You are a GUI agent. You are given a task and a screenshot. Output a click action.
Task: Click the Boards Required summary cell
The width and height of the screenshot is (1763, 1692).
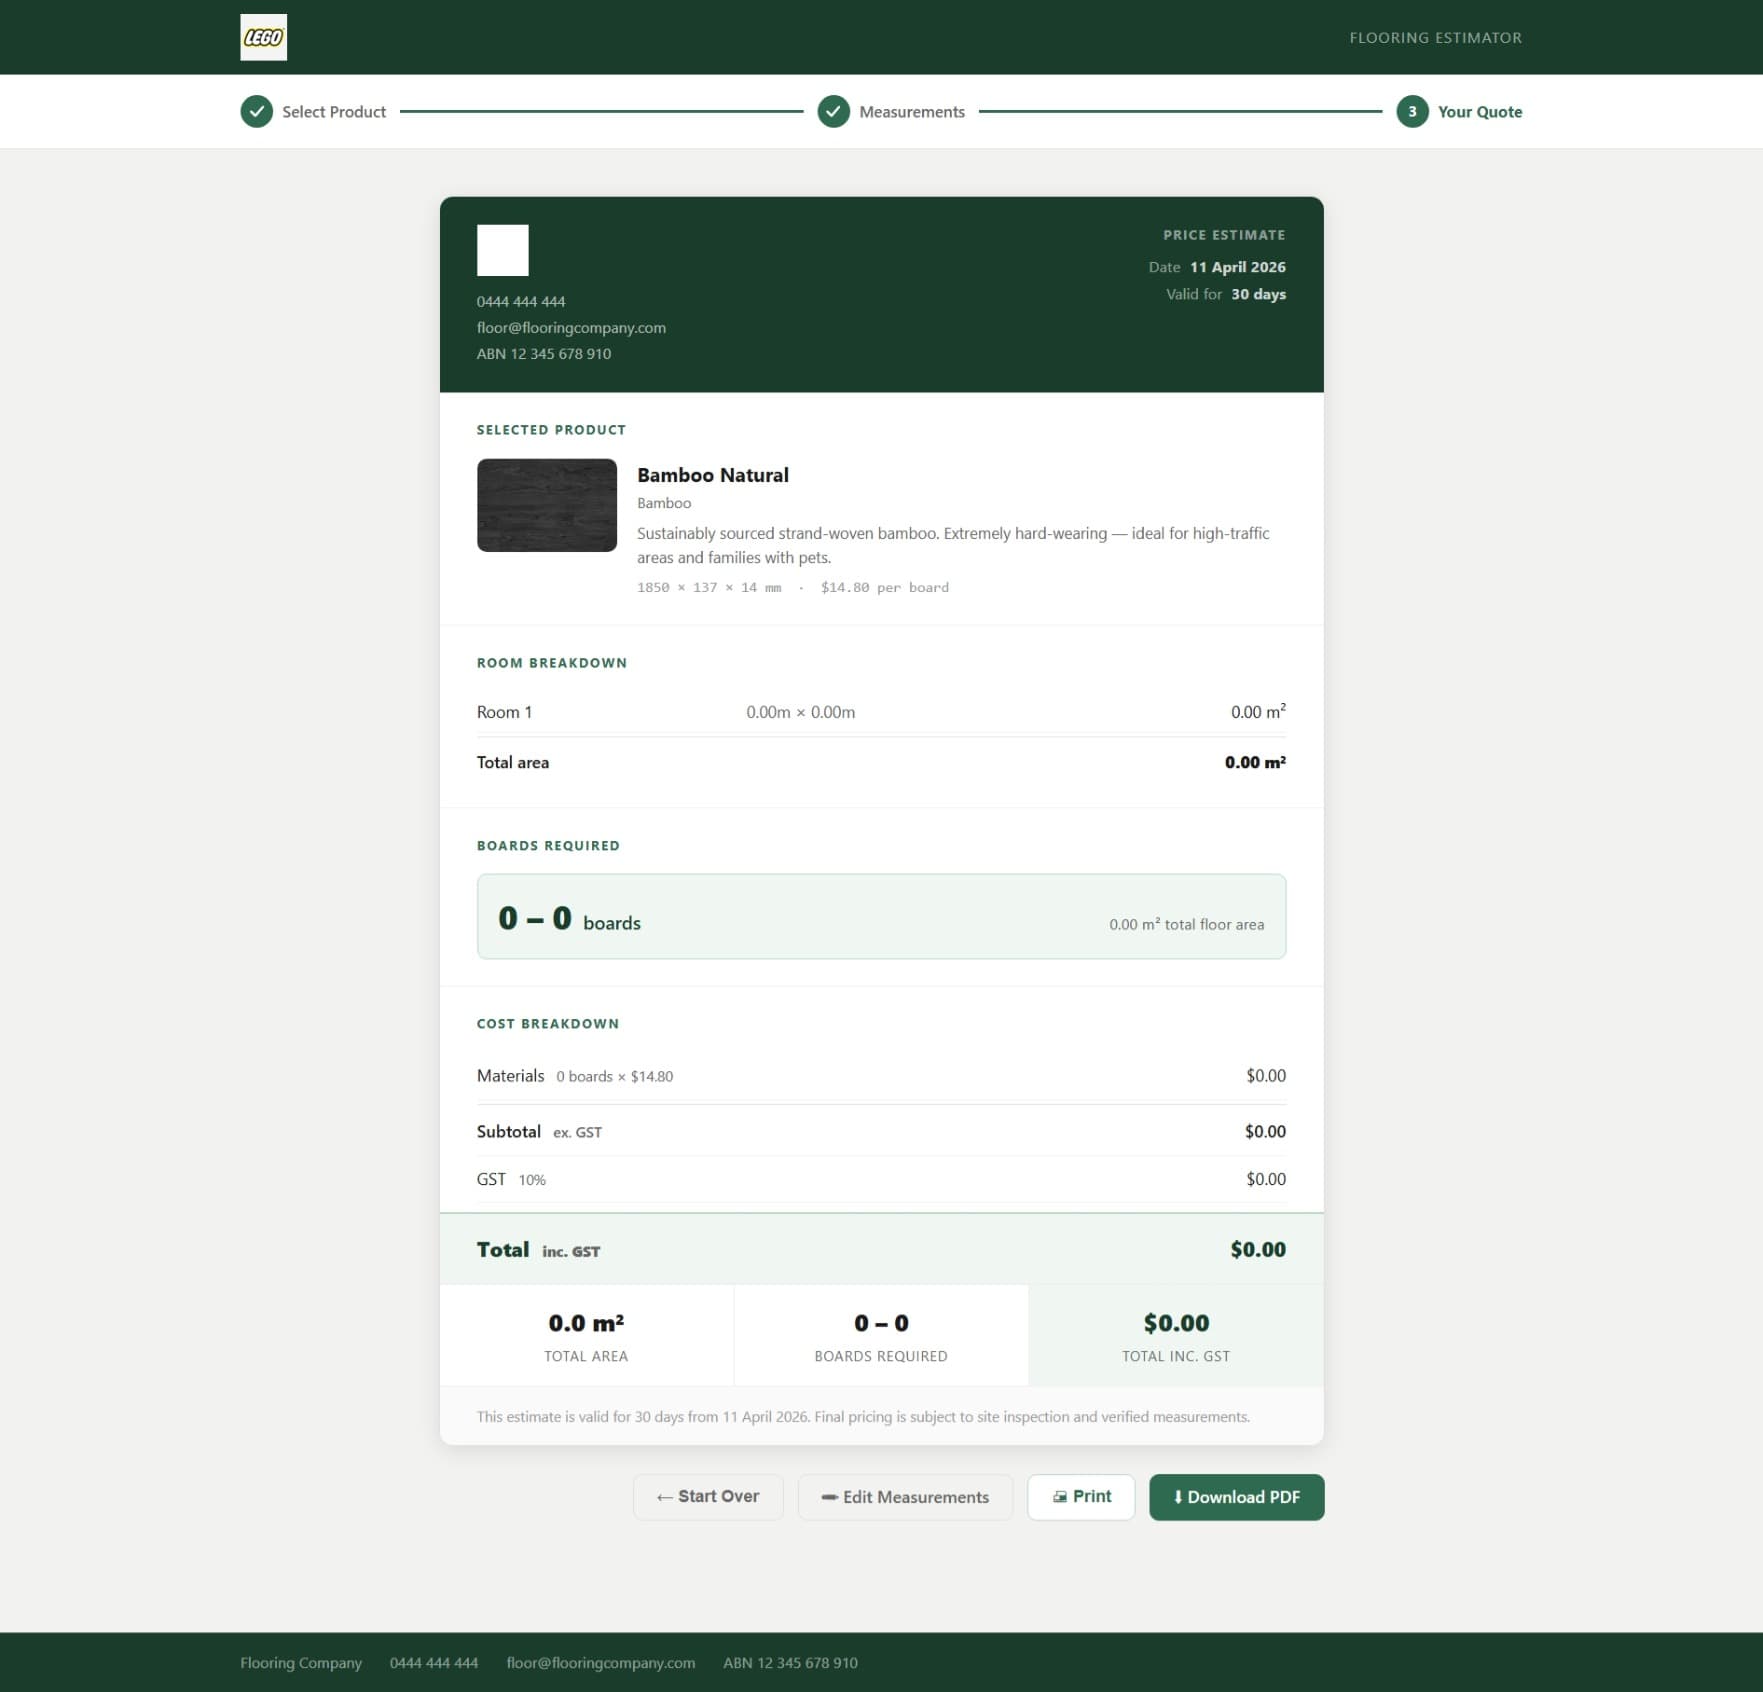click(881, 1335)
